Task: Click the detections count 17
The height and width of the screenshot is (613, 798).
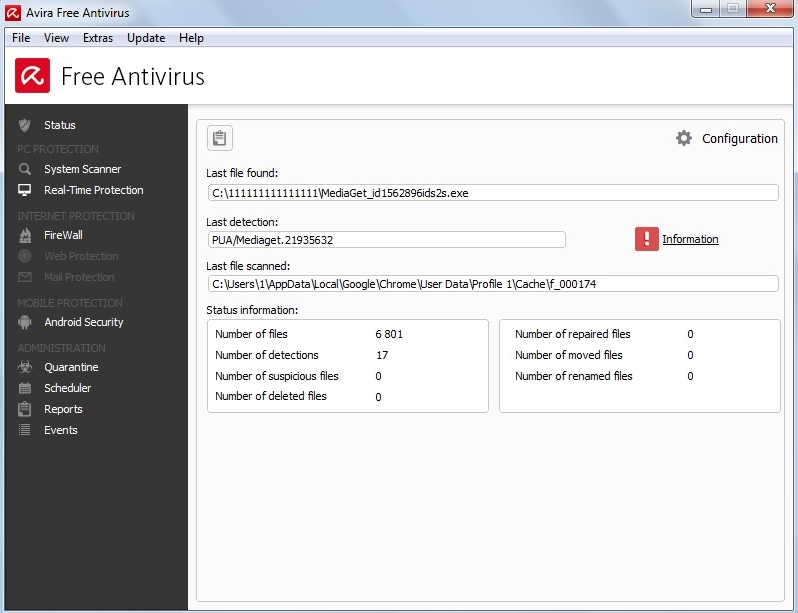Action: click(382, 355)
